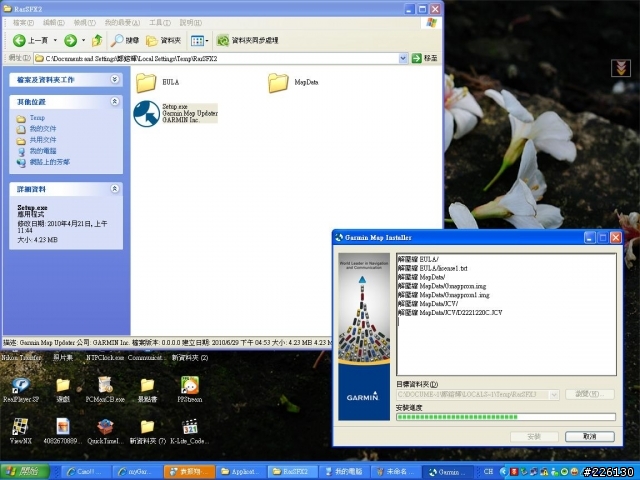Image resolution: width=640 pixels, height=480 pixels.
Task: Open the 共用文件 link
Action: pos(42,140)
